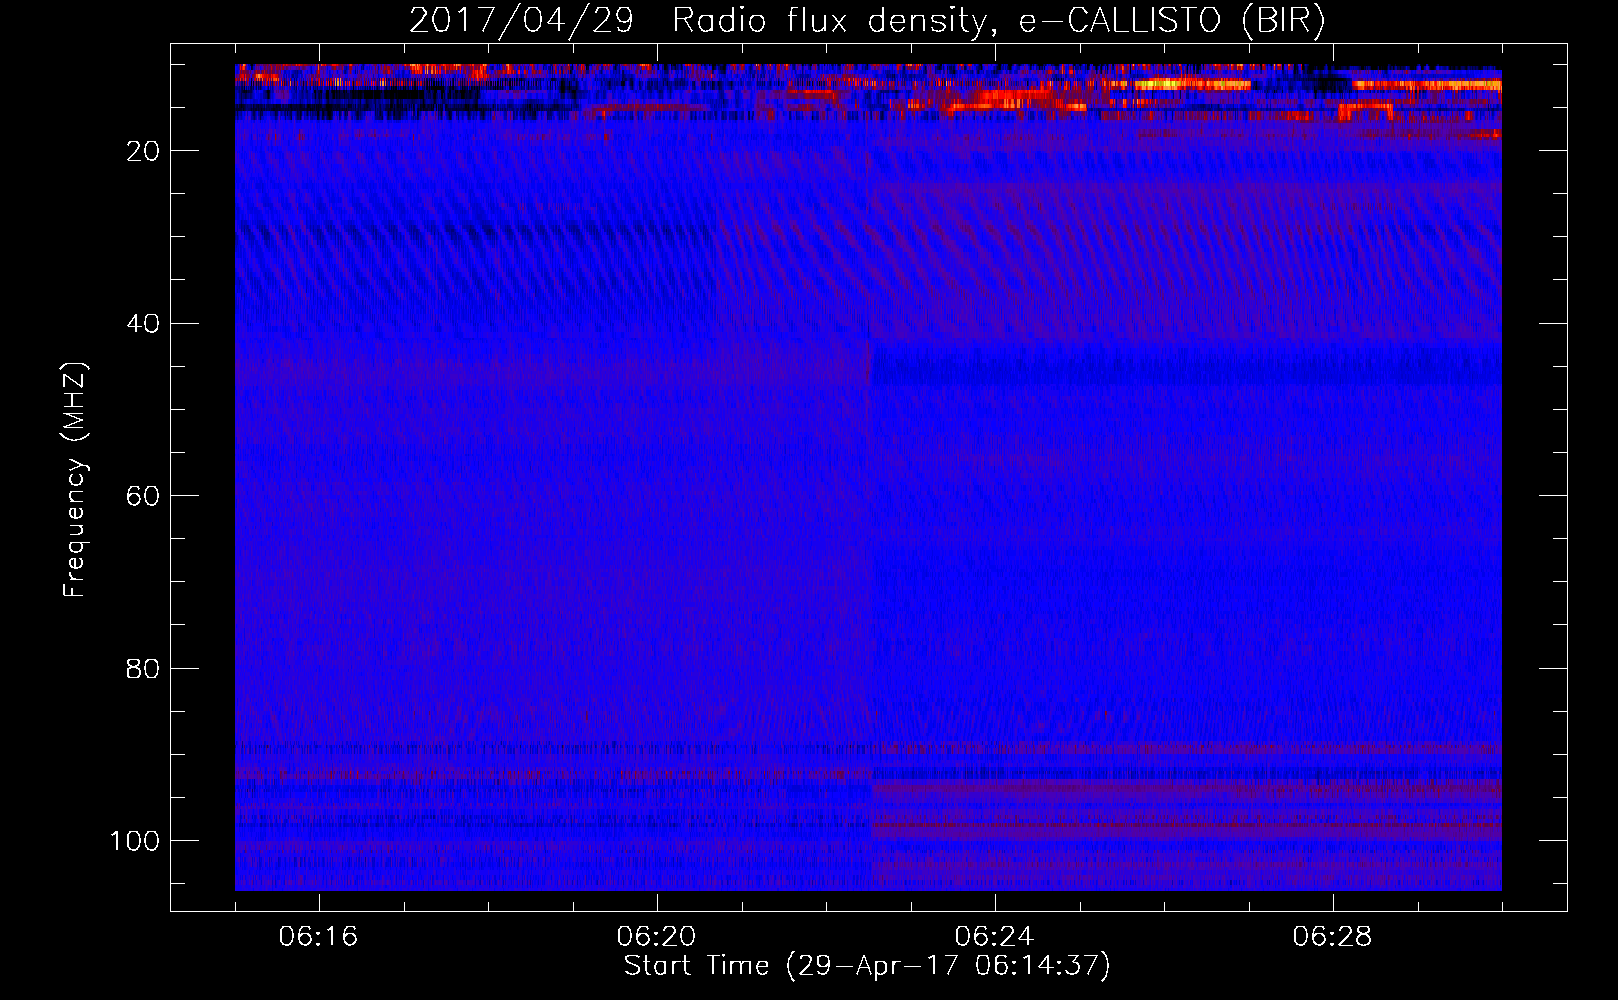The image size is (1618, 1000).
Task: Click the 'Frequency (MHZ)' axis label
Action: [75, 480]
